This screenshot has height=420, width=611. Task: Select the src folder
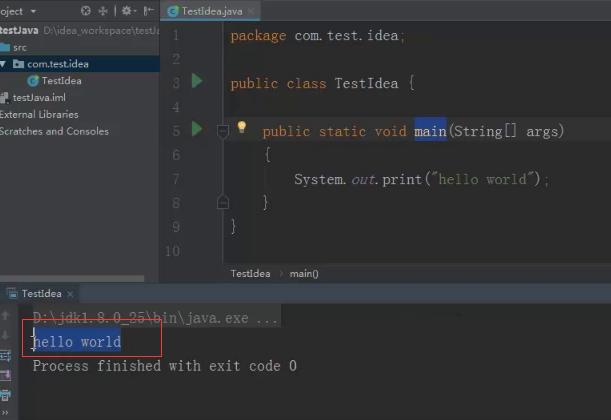[x=20, y=48]
